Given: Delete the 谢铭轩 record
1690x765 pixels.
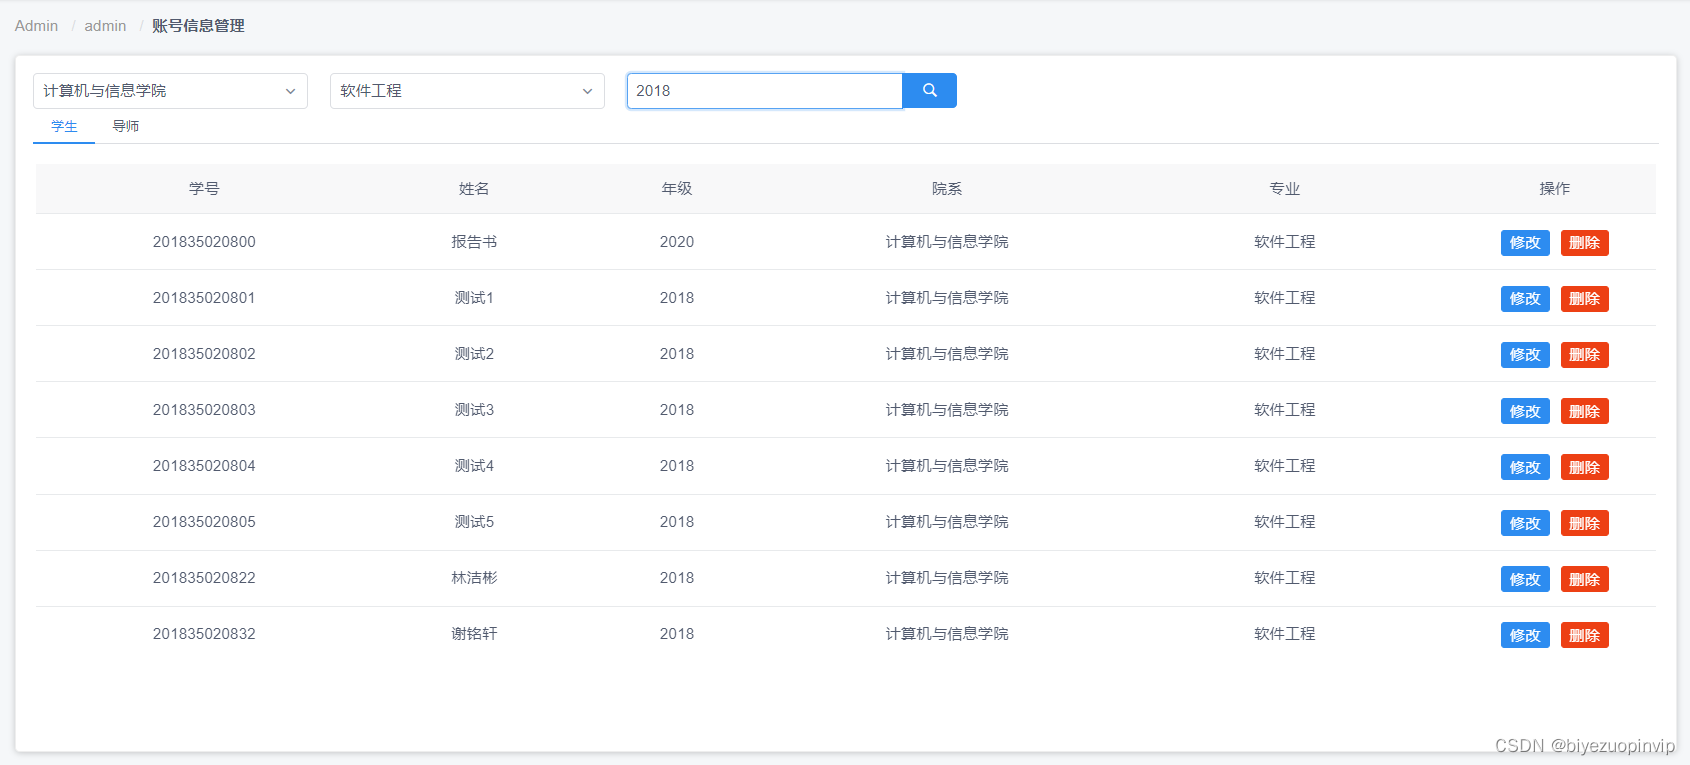Looking at the screenshot, I should point(1584,635).
